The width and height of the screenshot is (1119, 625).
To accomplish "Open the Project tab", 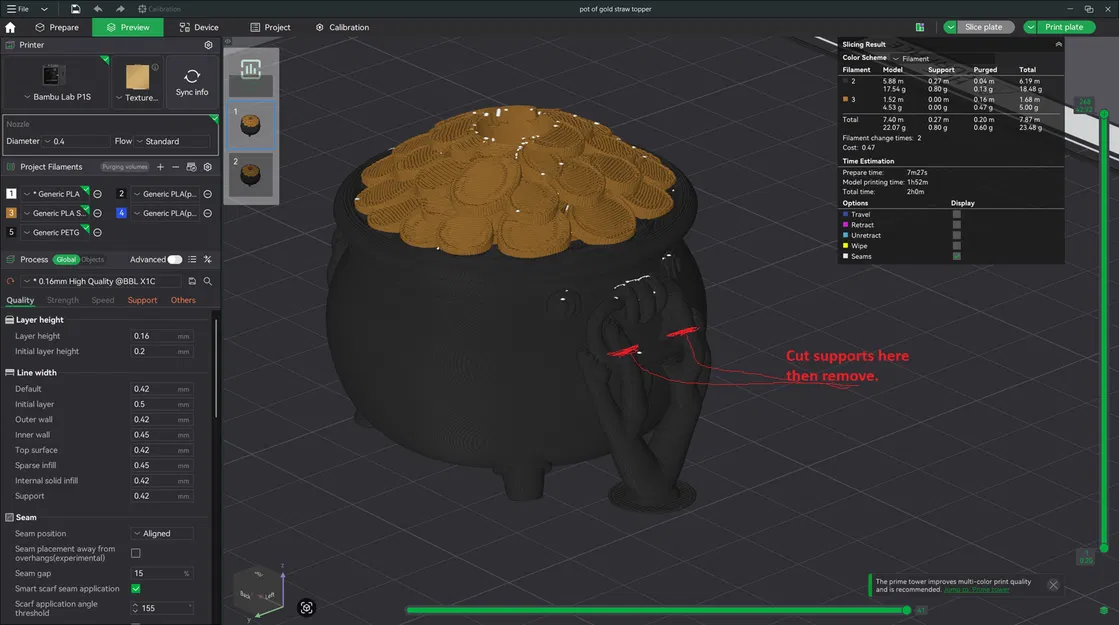I will pos(270,27).
